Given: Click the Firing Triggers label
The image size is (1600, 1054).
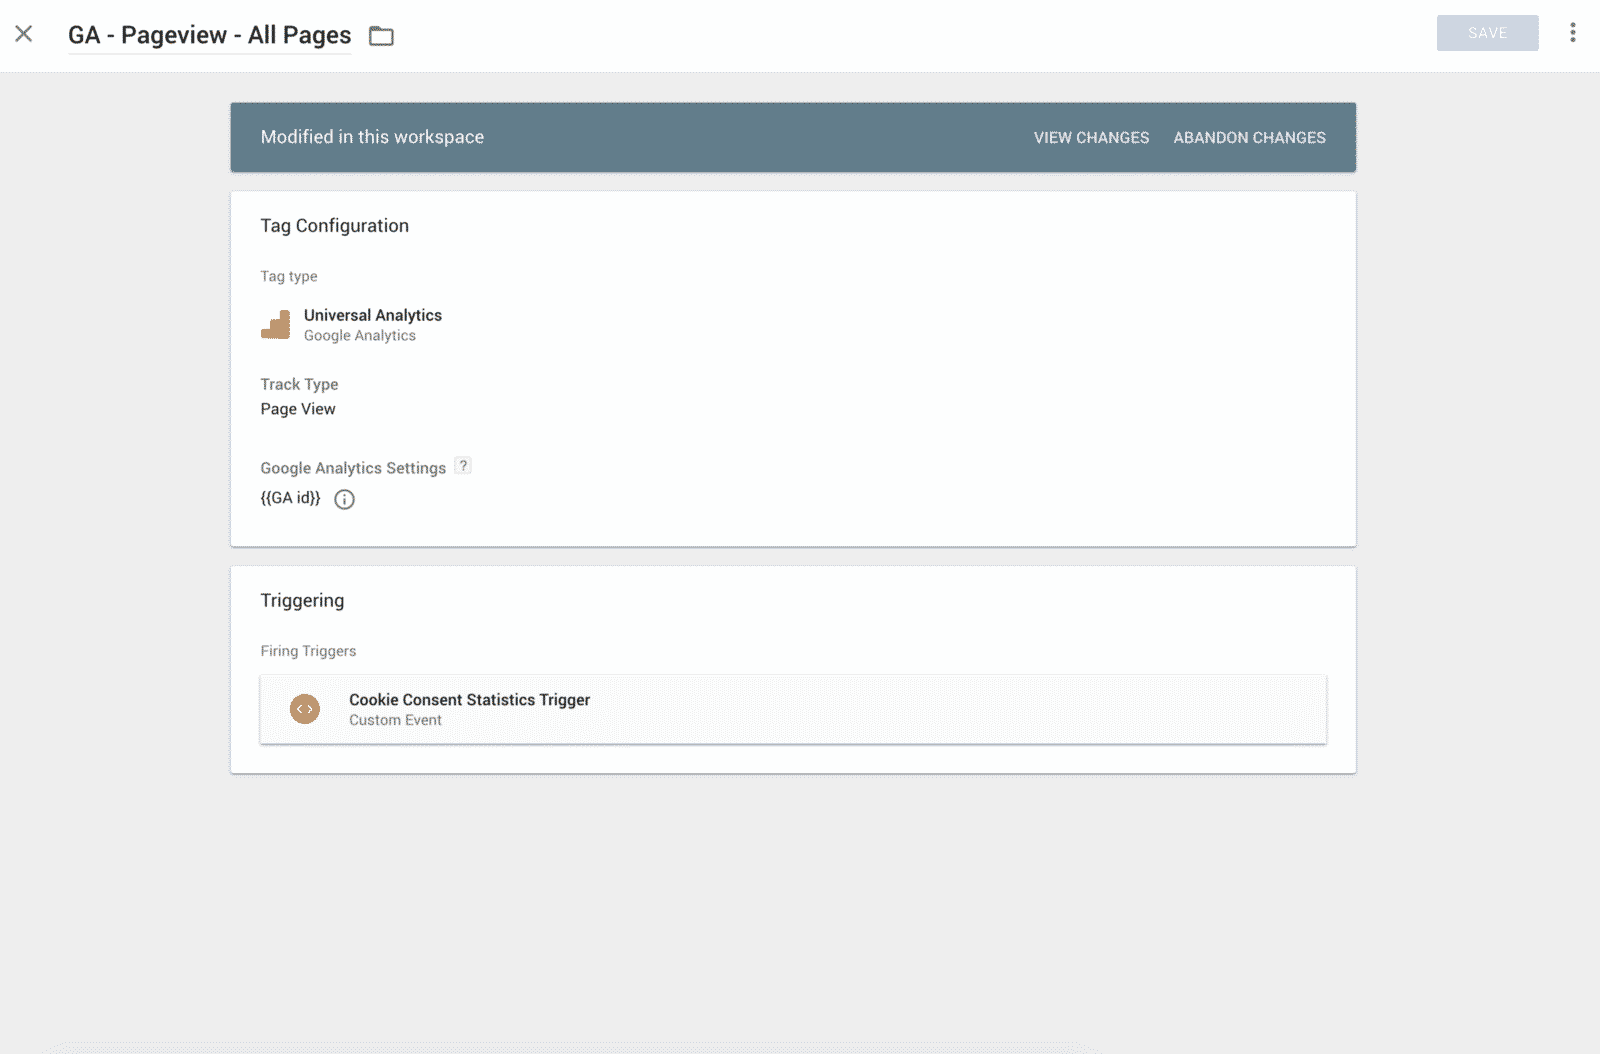Looking at the screenshot, I should tap(308, 651).
